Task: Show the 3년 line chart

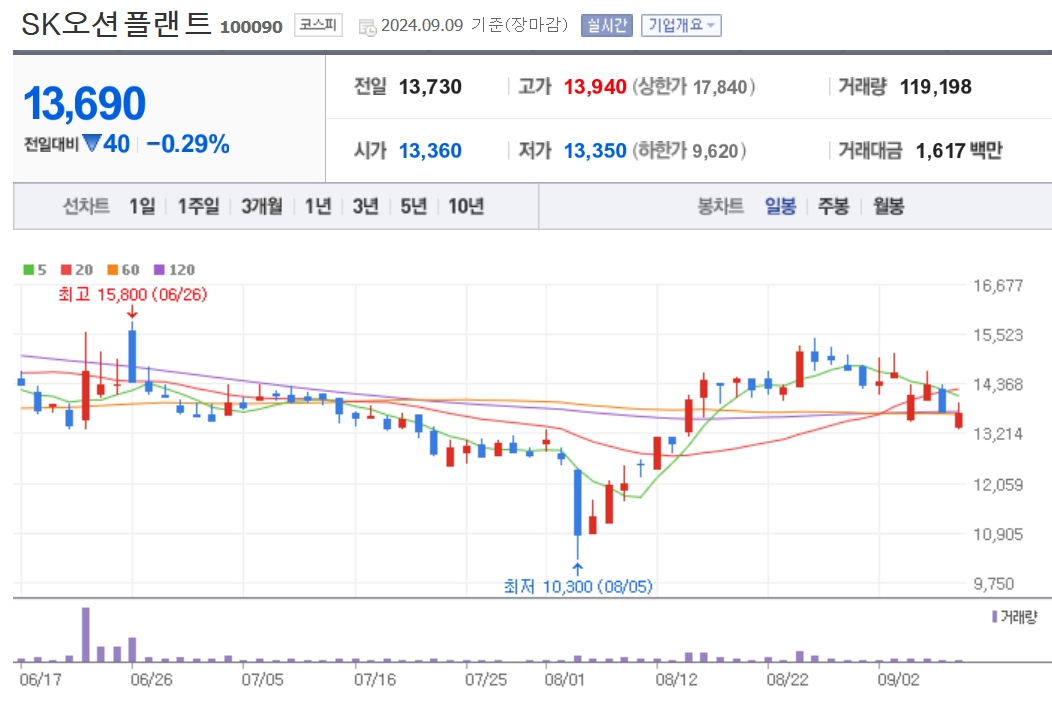Action: pos(366,206)
